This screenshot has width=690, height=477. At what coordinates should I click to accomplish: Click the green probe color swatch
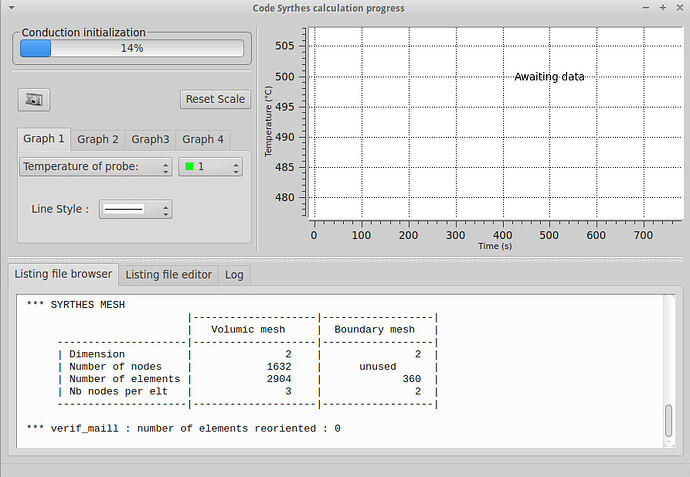click(189, 166)
